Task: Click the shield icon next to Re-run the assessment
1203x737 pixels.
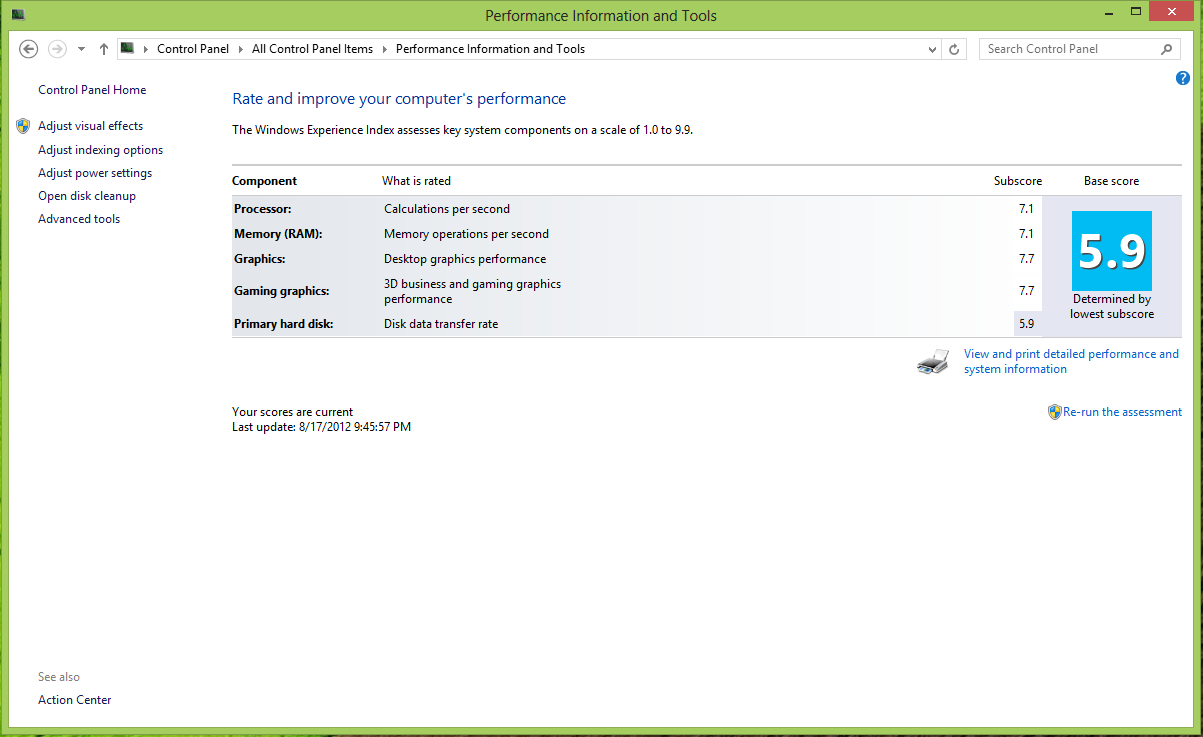Action: (1054, 412)
